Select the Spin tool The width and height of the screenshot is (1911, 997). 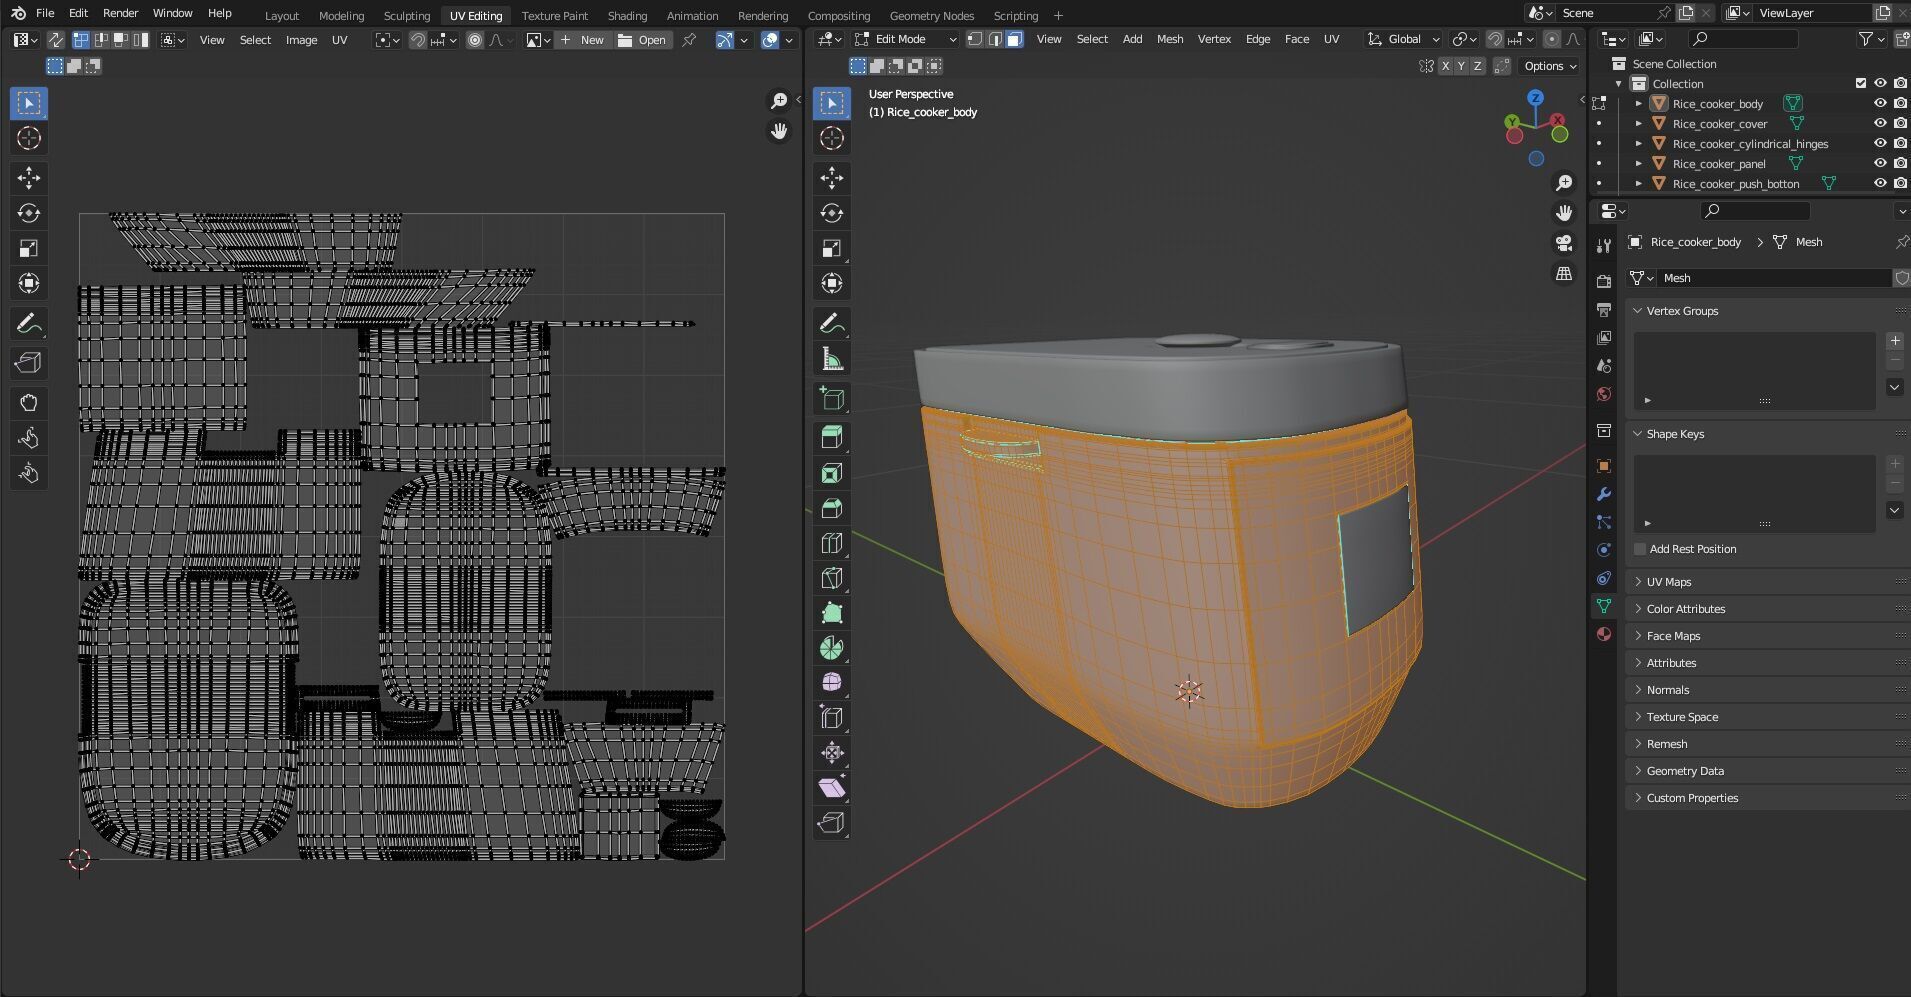click(x=832, y=648)
